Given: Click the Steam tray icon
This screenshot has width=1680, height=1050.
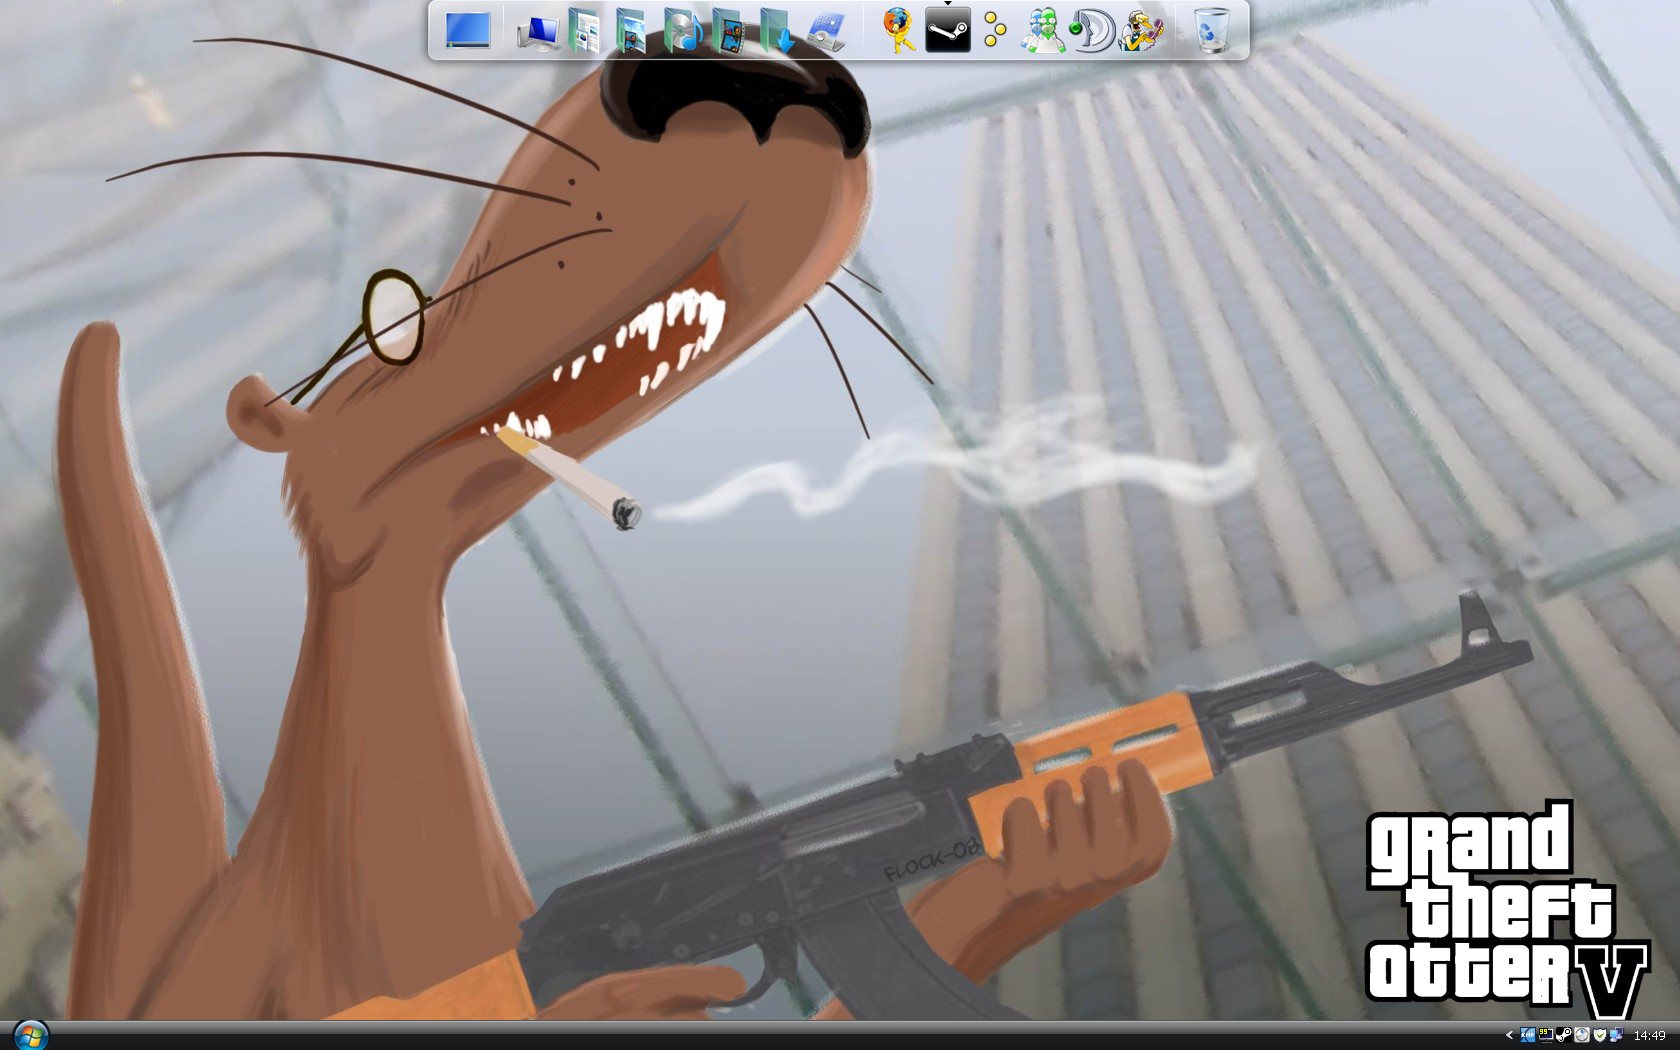Looking at the screenshot, I should (x=1563, y=1035).
